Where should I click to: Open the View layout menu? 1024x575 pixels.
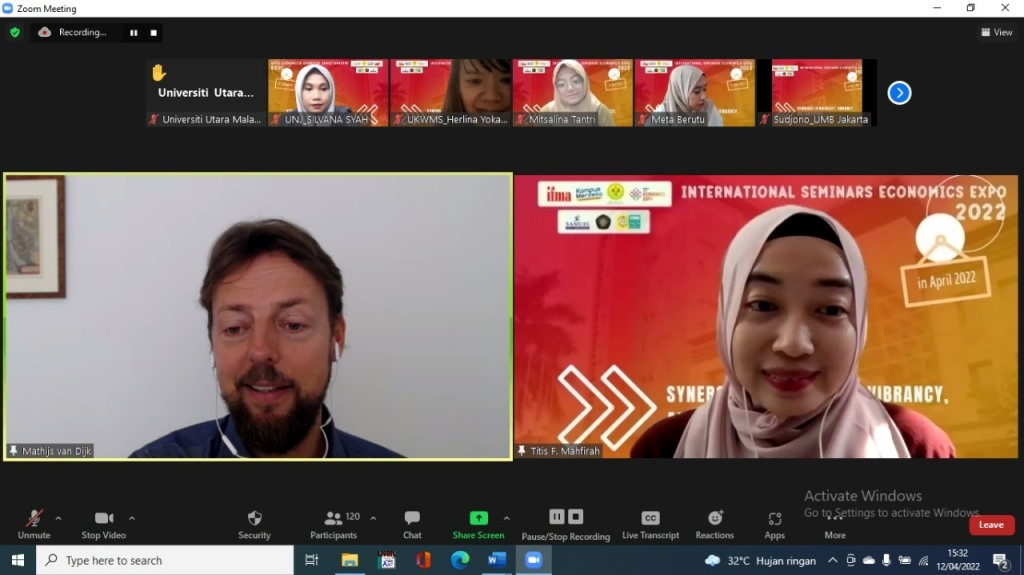[x=997, y=32]
